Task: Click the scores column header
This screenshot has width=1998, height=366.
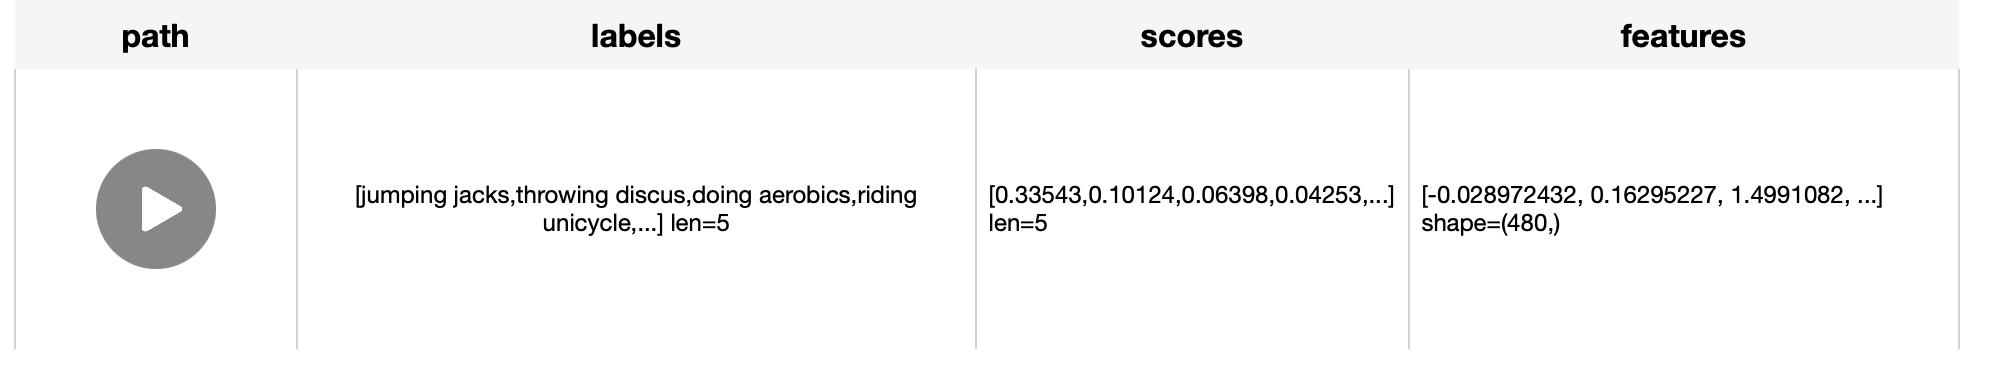Action: [1191, 36]
